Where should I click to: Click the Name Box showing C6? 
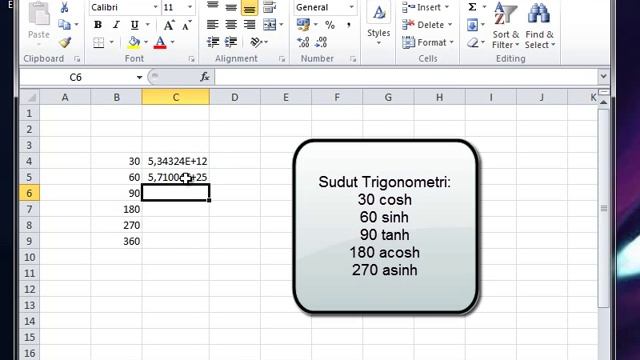point(76,77)
